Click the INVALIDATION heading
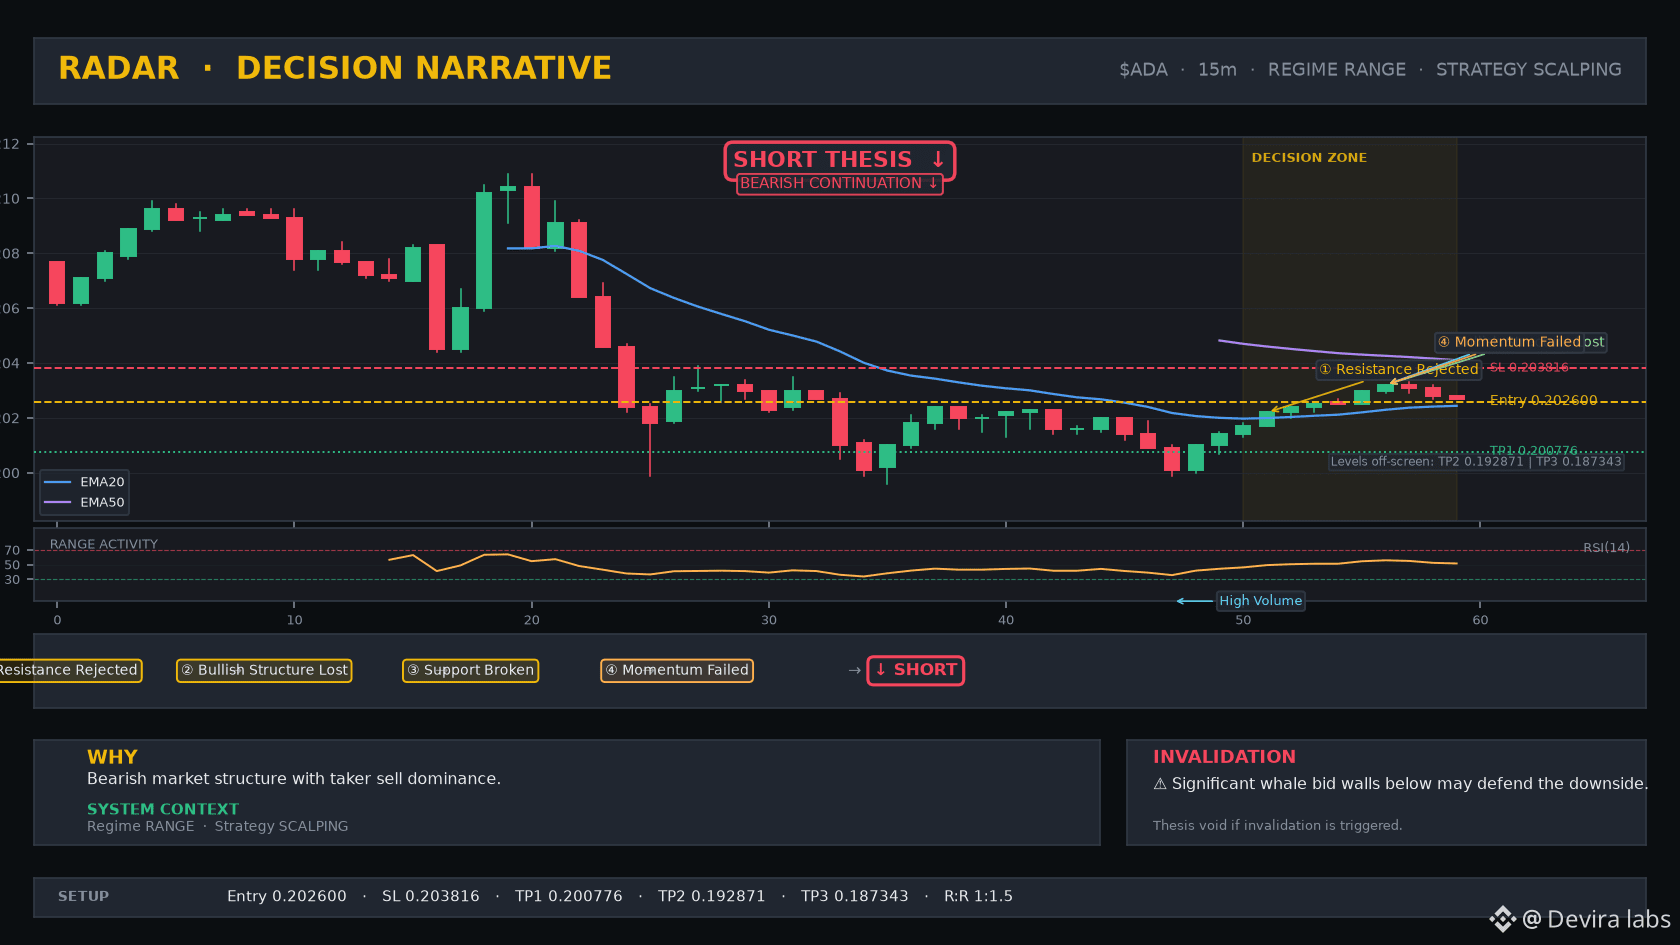 coord(1224,757)
